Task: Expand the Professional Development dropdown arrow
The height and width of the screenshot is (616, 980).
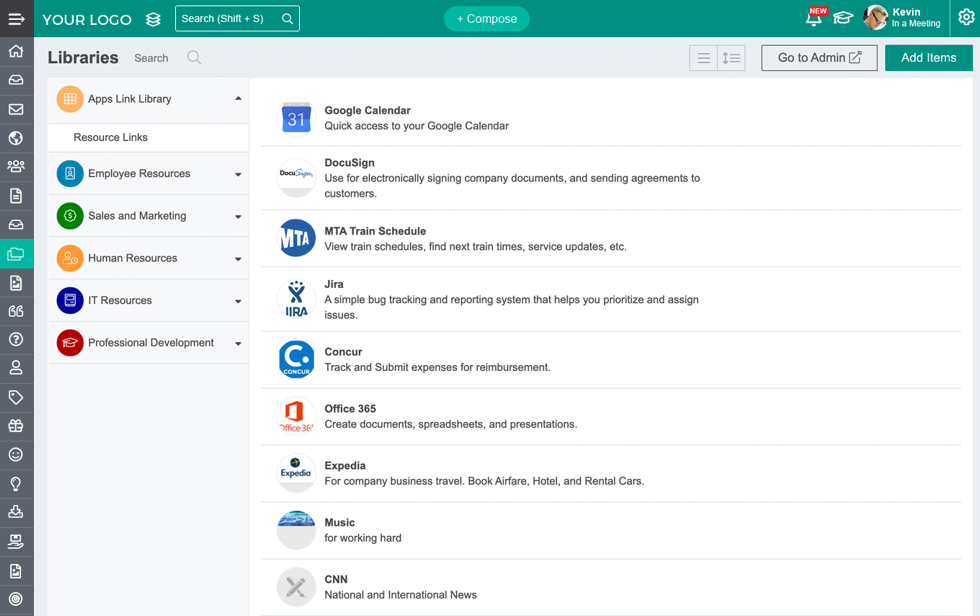Action: tap(238, 344)
